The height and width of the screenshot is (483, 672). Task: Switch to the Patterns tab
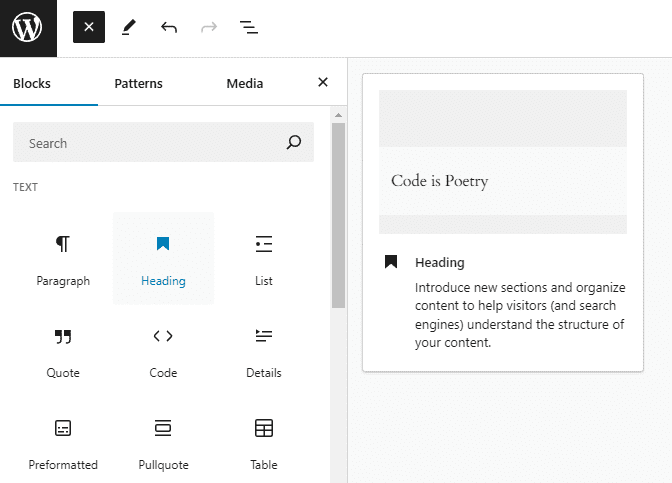coord(138,84)
